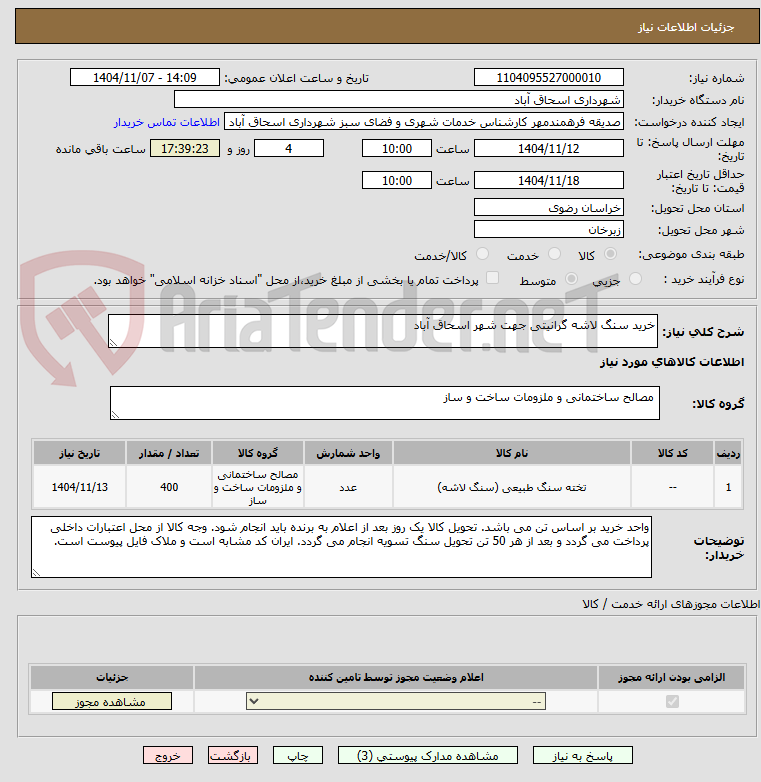This screenshot has width=761, height=782.
Task: Click the خروج exit button
Action: tap(168, 756)
